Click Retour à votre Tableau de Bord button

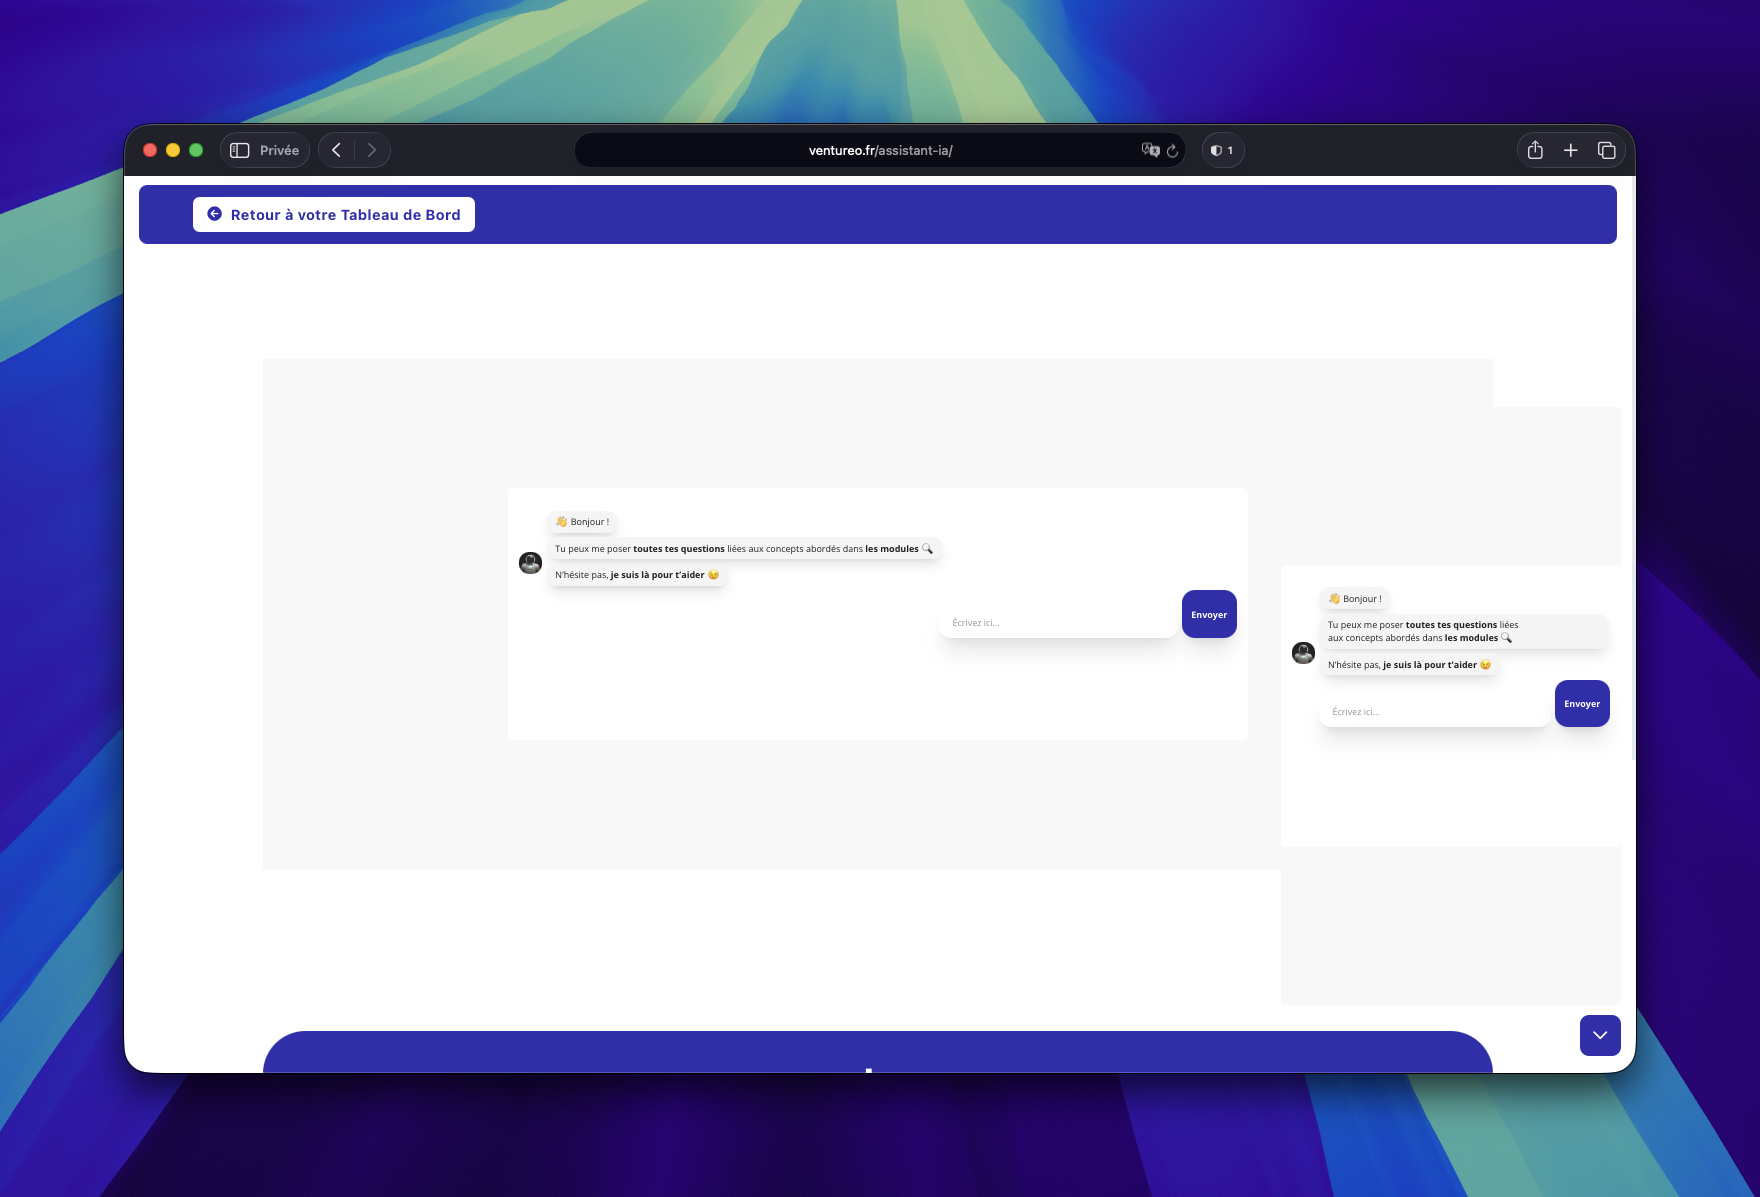333,214
